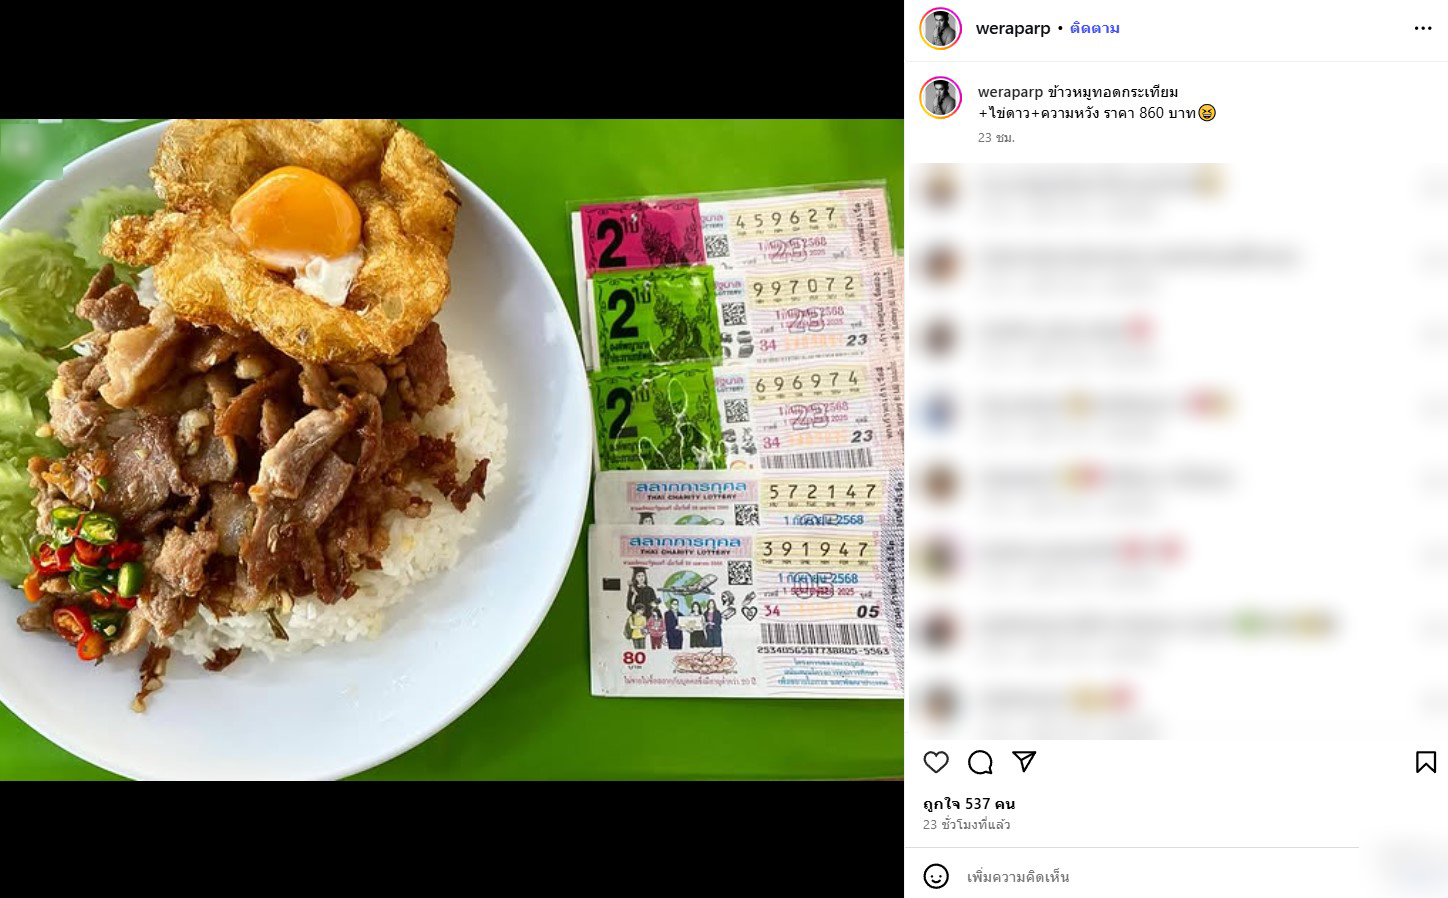Like the post with the heart icon
The width and height of the screenshot is (1448, 898).
tap(936, 762)
